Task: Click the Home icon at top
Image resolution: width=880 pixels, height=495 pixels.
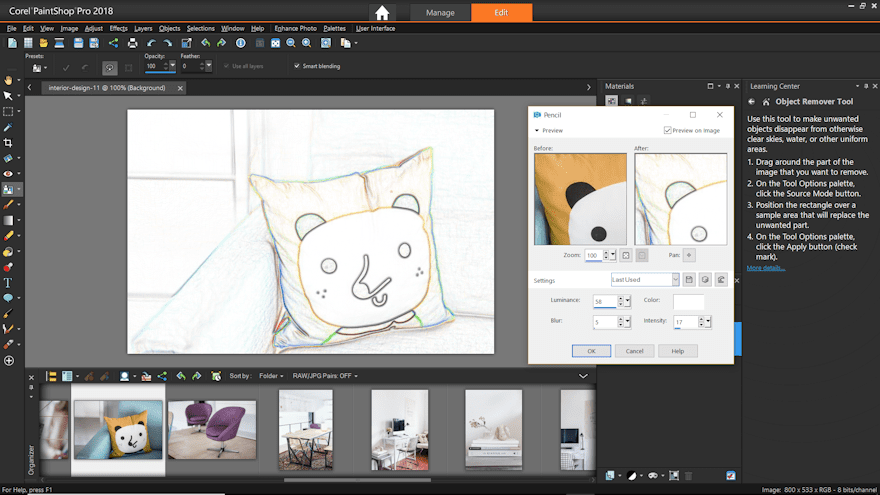Action: click(x=382, y=13)
